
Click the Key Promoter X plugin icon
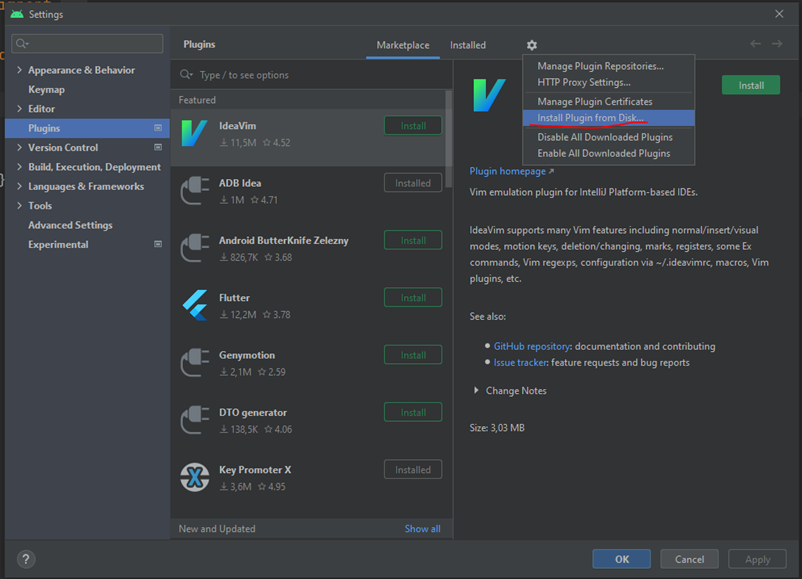[194, 477]
